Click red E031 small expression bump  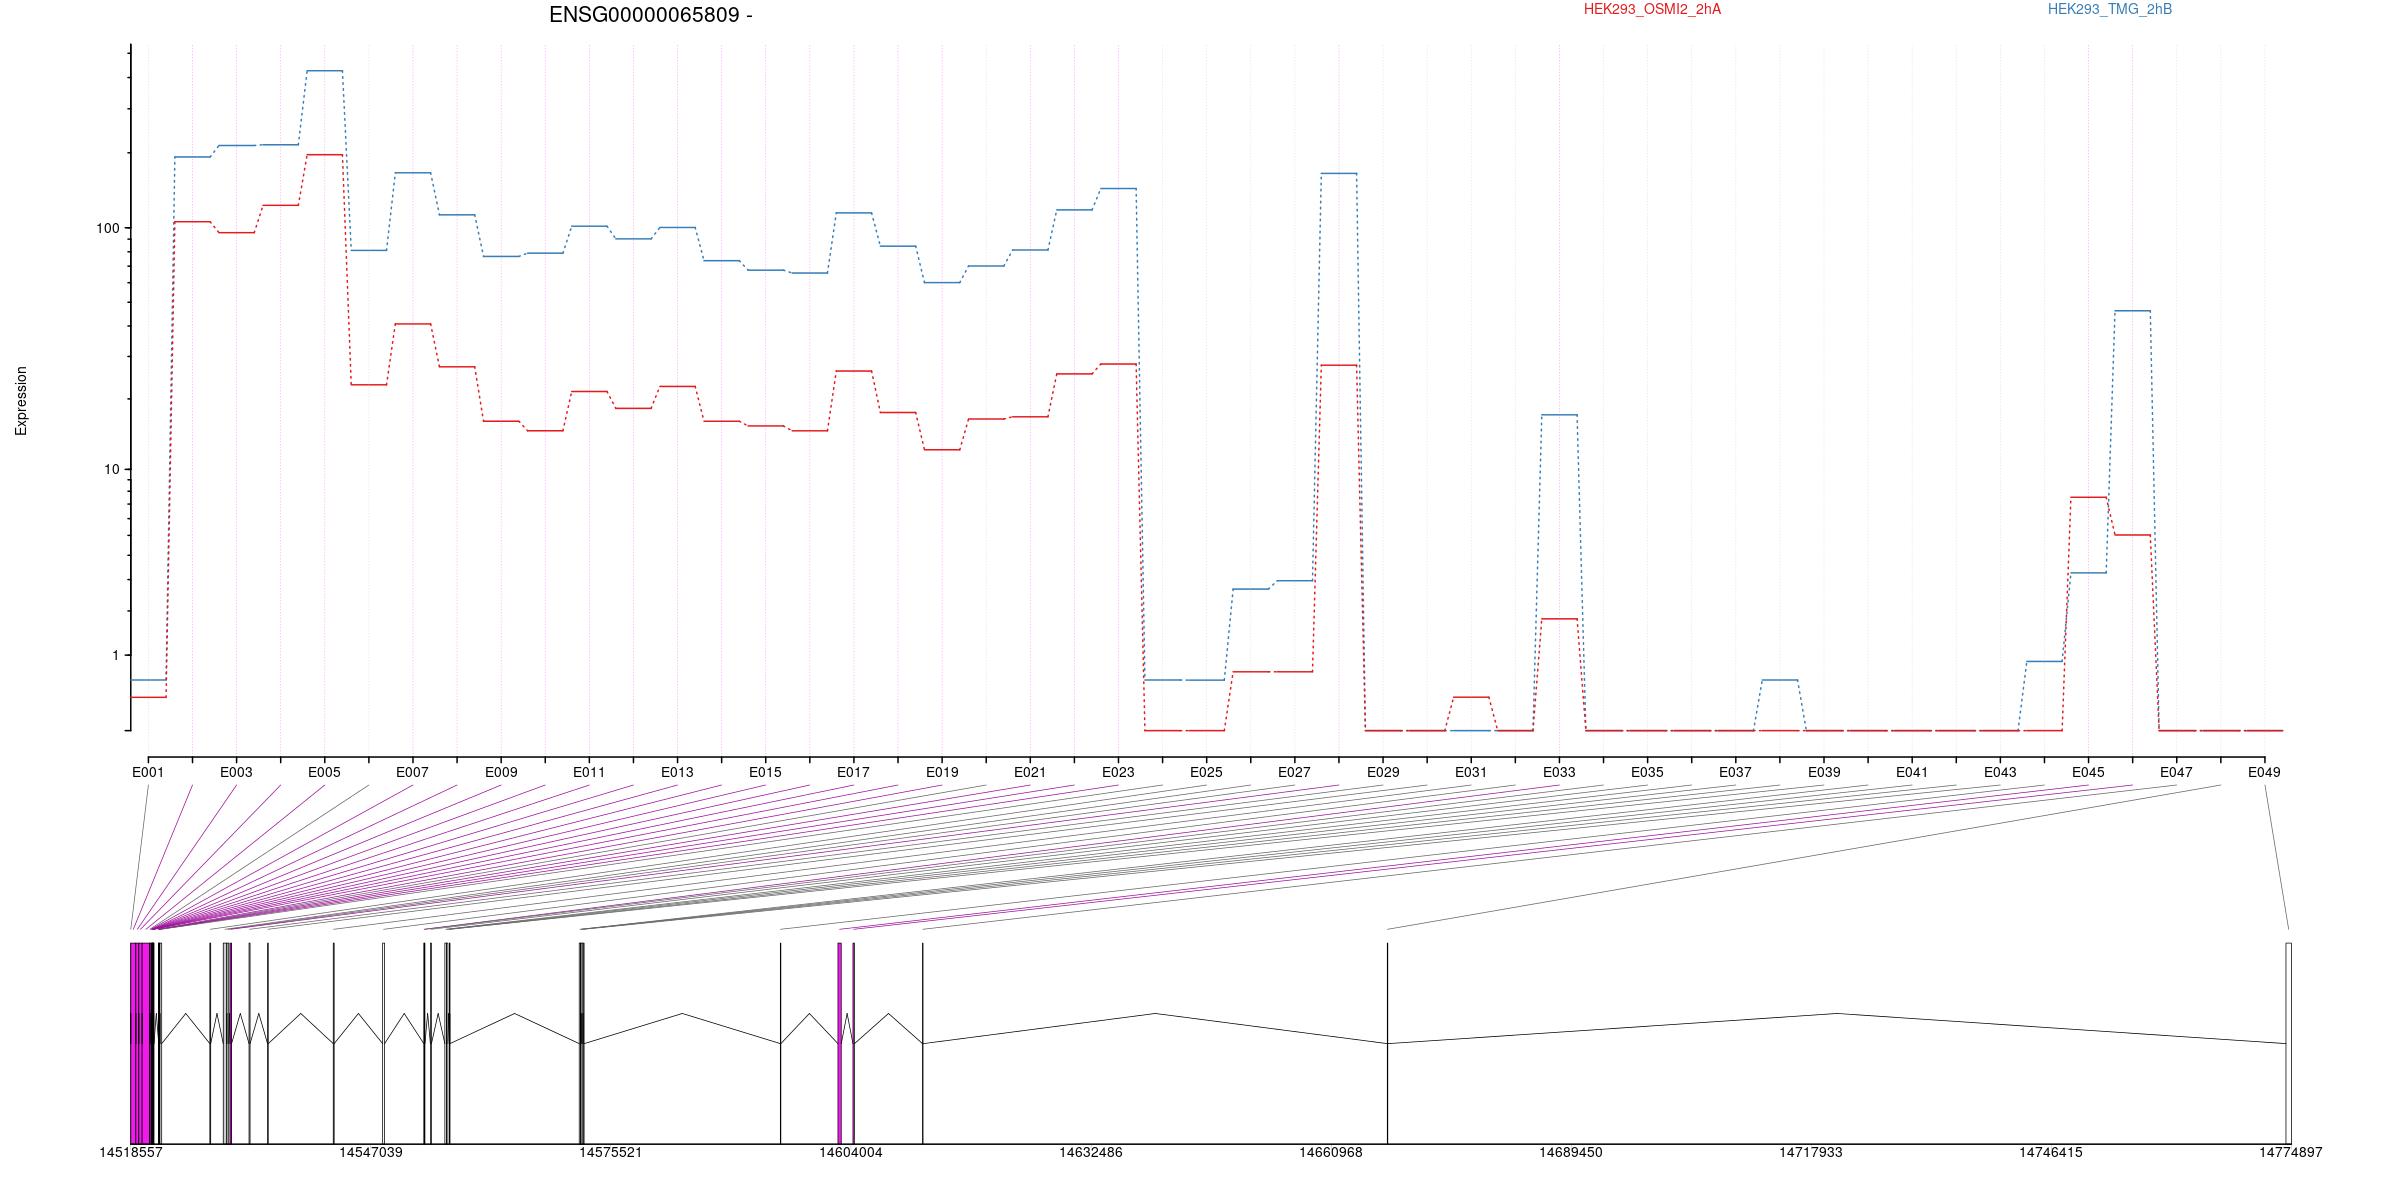tap(1471, 697)
